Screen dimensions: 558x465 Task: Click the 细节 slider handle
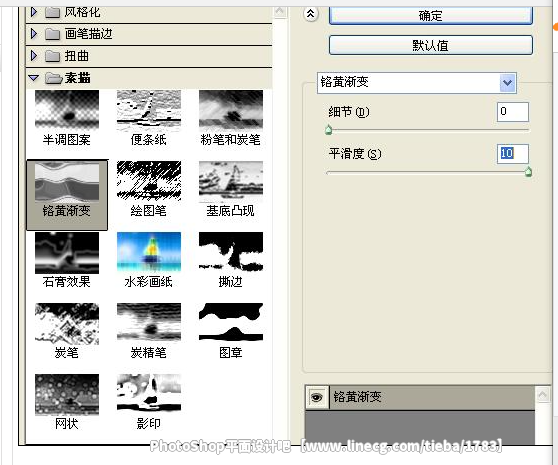tap(329, 130)
